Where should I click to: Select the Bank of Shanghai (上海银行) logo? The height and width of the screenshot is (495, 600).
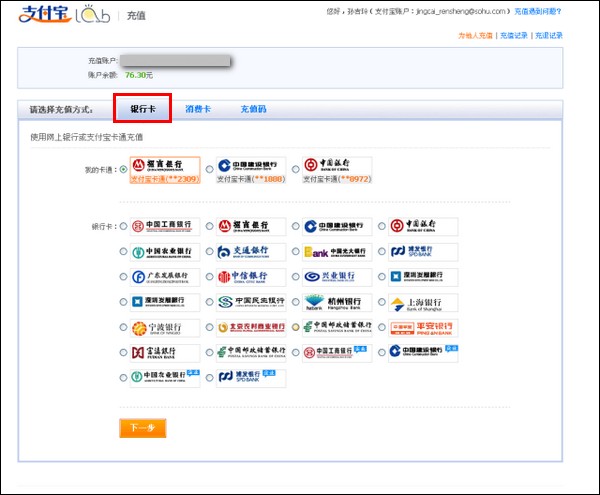pos(423,302)
